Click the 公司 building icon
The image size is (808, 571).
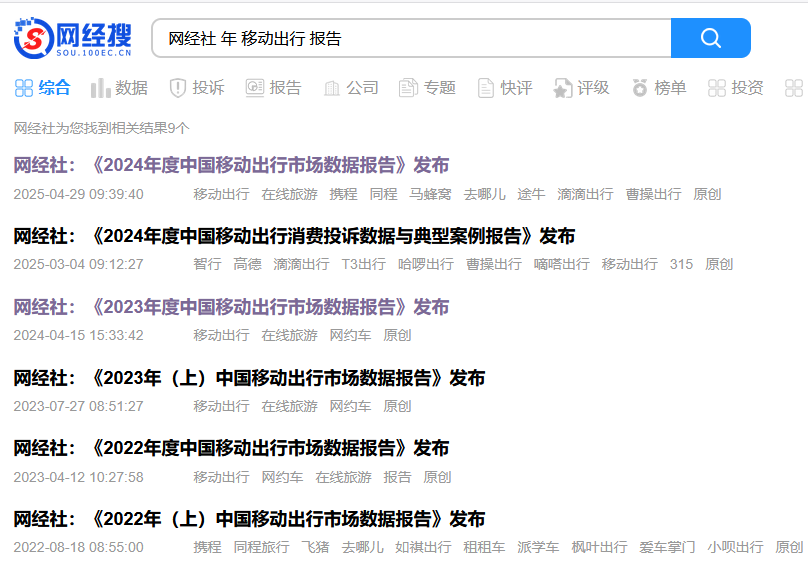pyautogui.click(x=332, y=89)
